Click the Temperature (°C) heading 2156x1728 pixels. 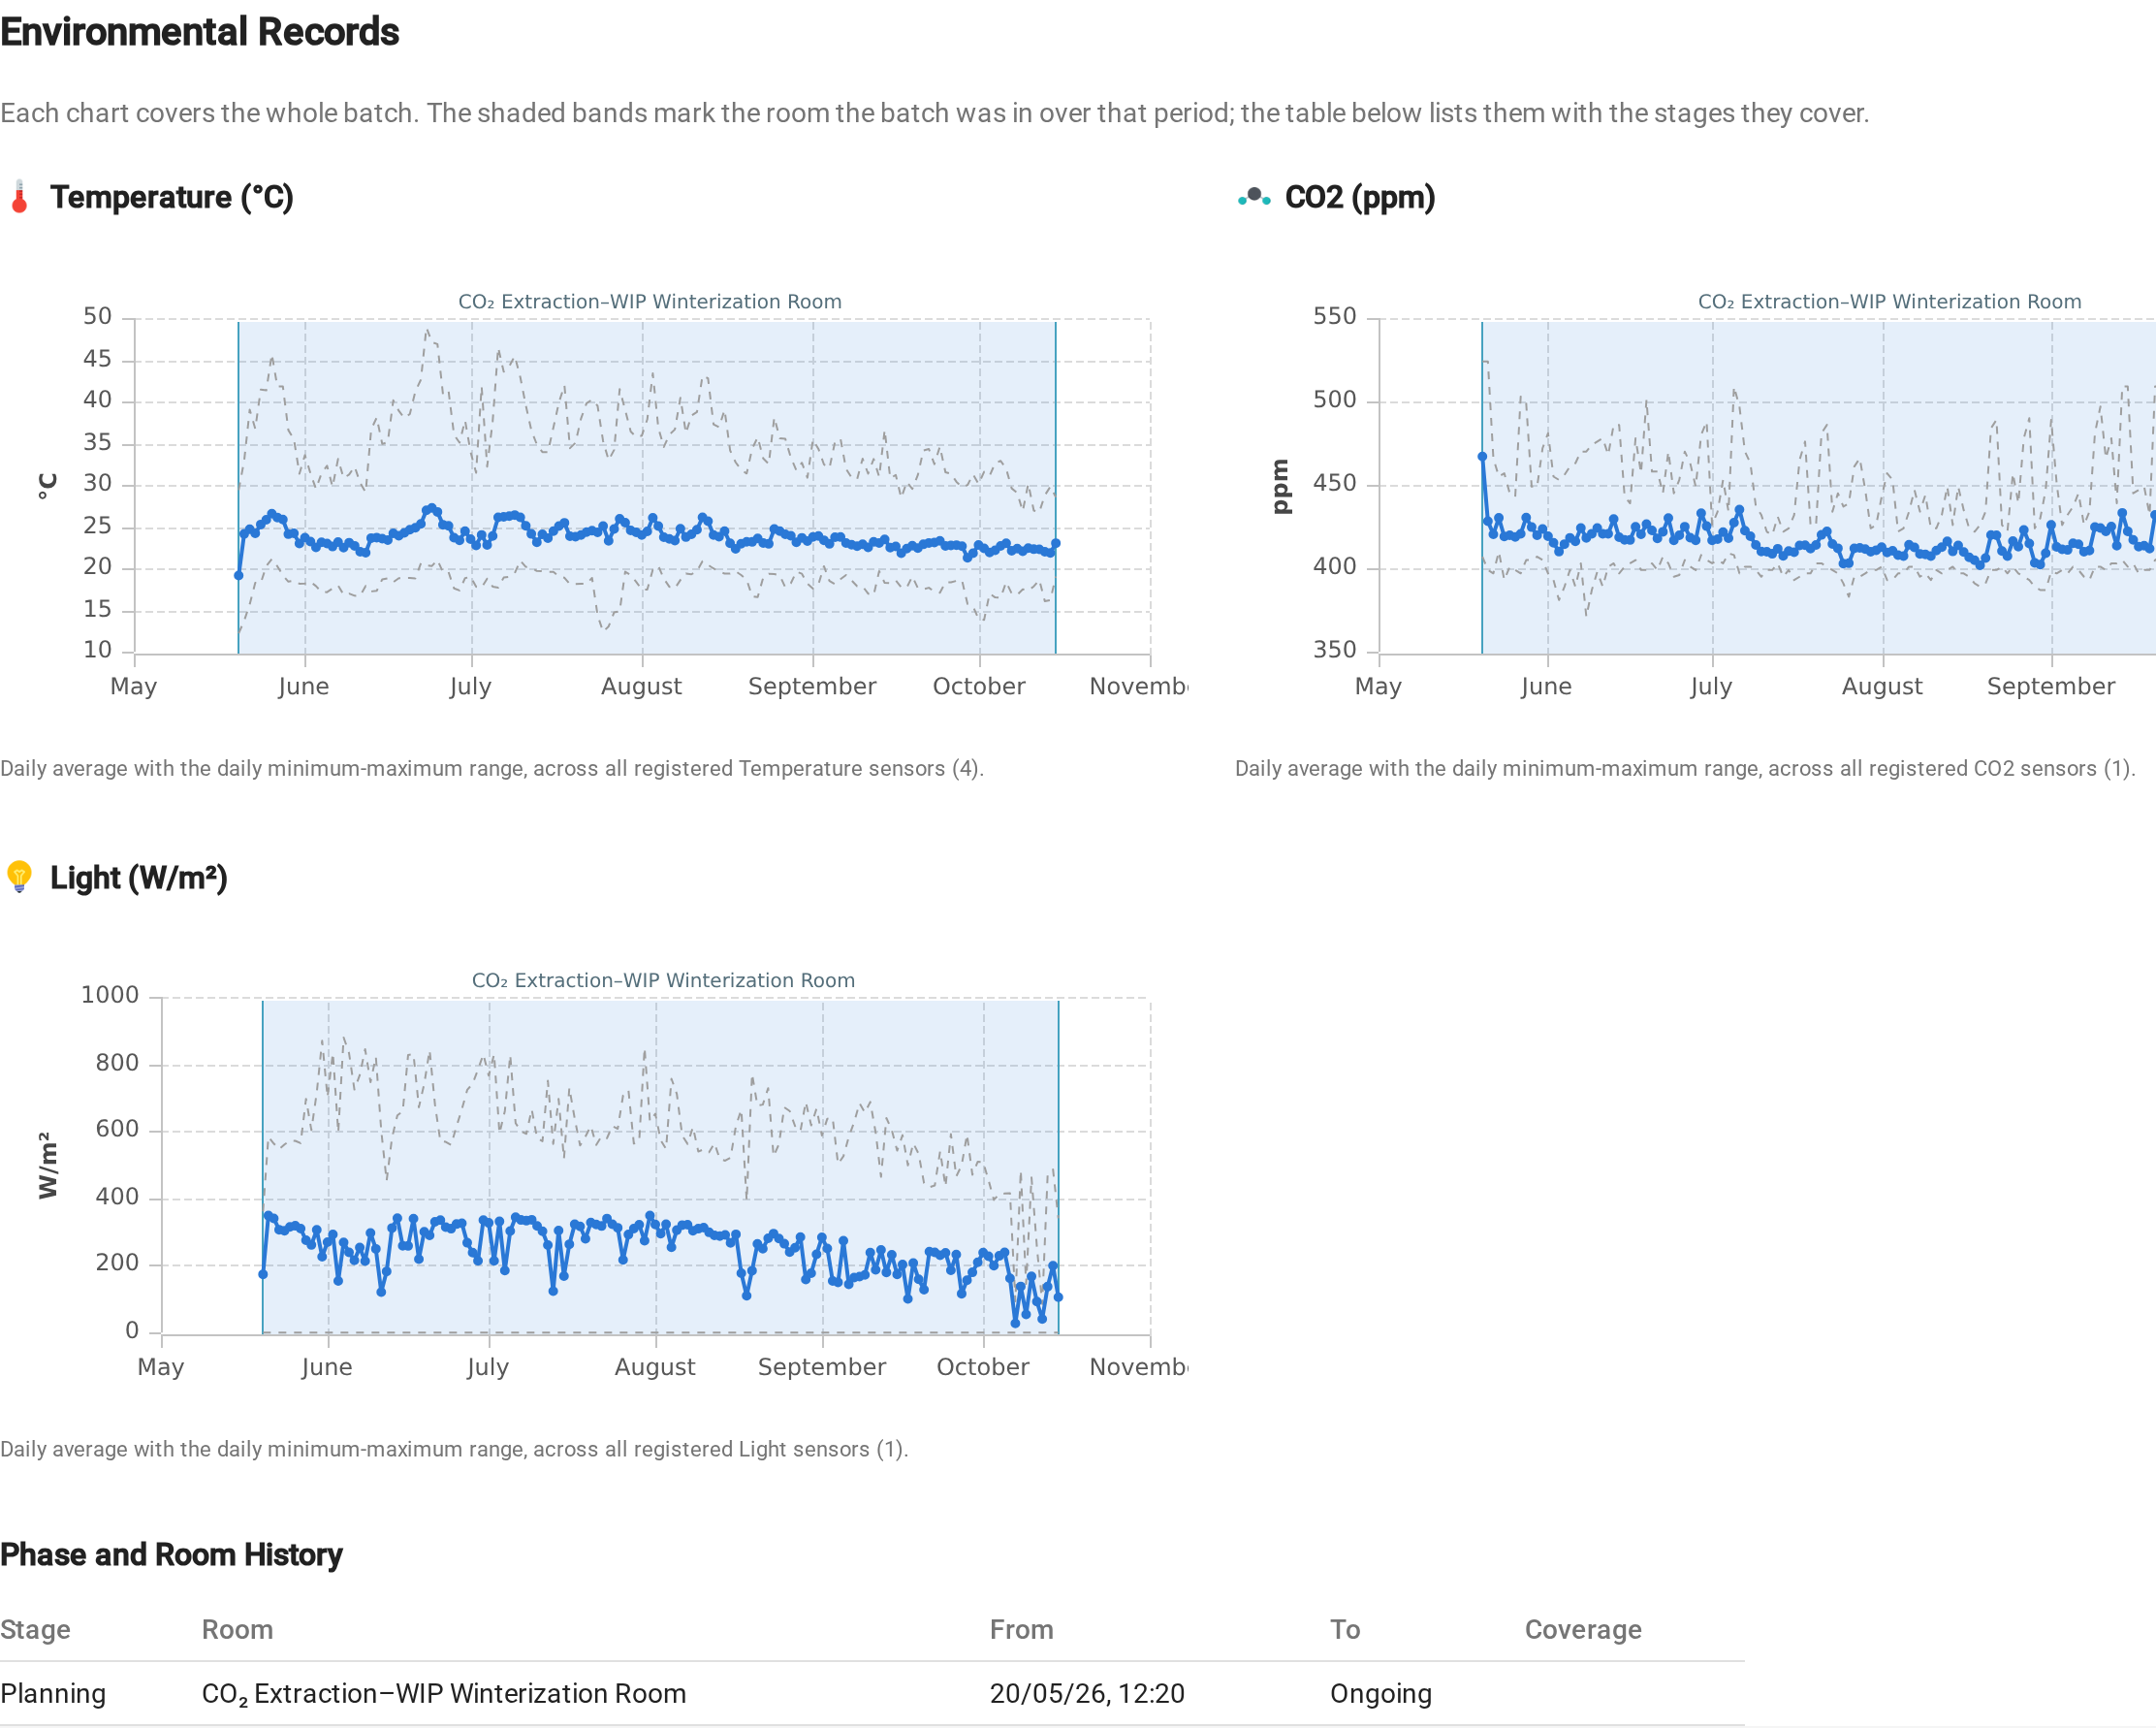pyautogui.click(x=172, y=197)
